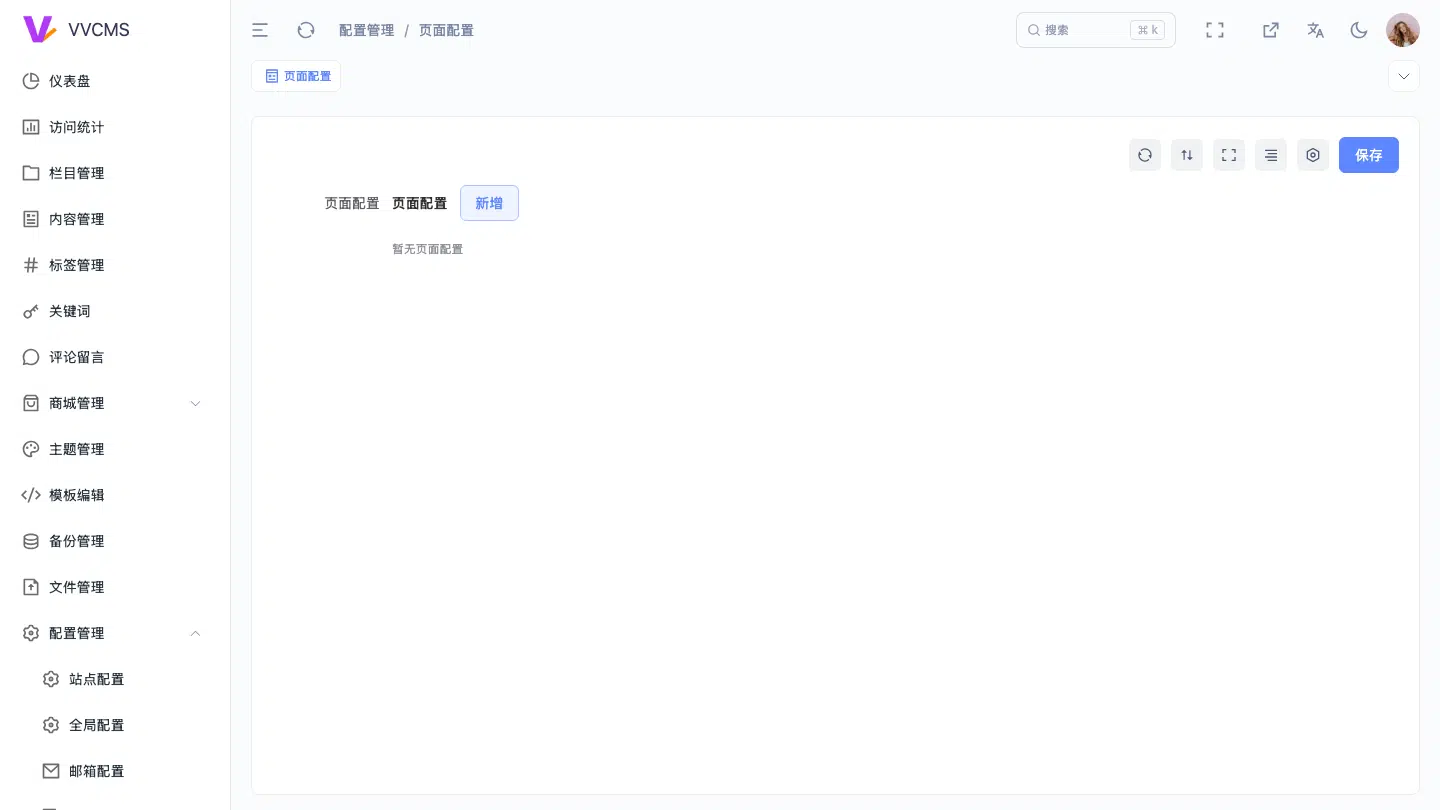Screen dimensions: 1440x810
Task: Open site with external link icon
Action: click(1270, 30)
